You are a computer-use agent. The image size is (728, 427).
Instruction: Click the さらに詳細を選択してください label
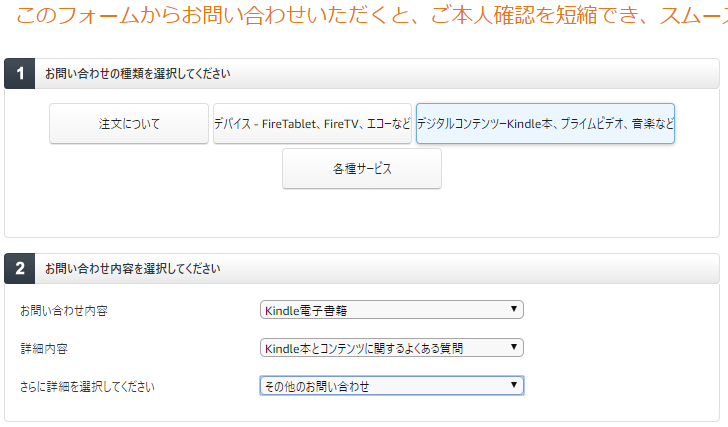pos(87,386)
